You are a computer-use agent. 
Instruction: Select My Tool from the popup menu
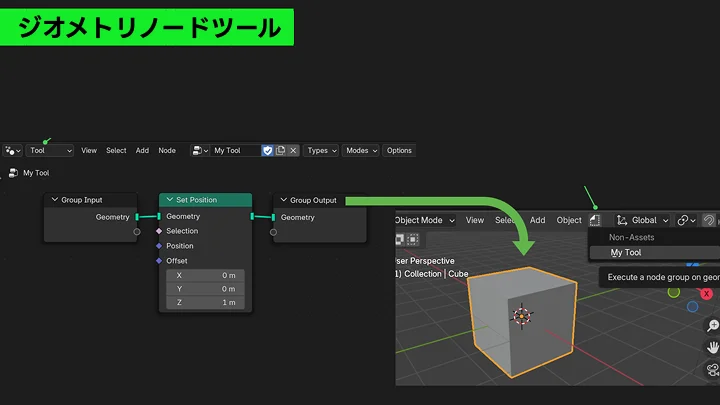tap(626, 253)
